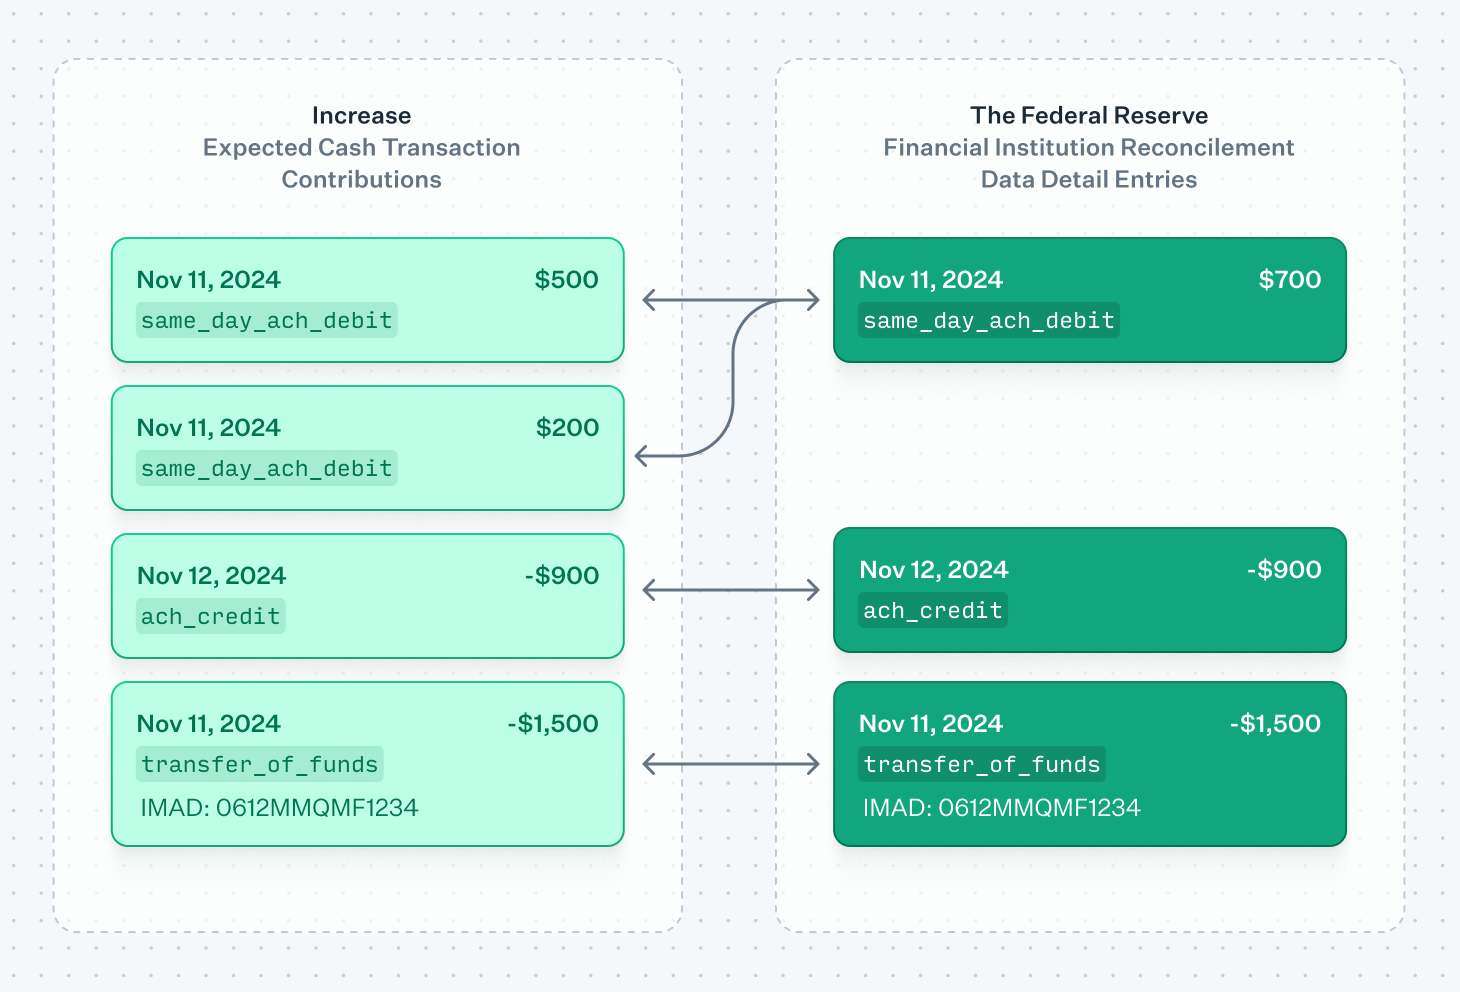Select the same_day_ach_debit tag in the $700 card
This screenshot has width=1460, height=992.
tap(988, 320)
